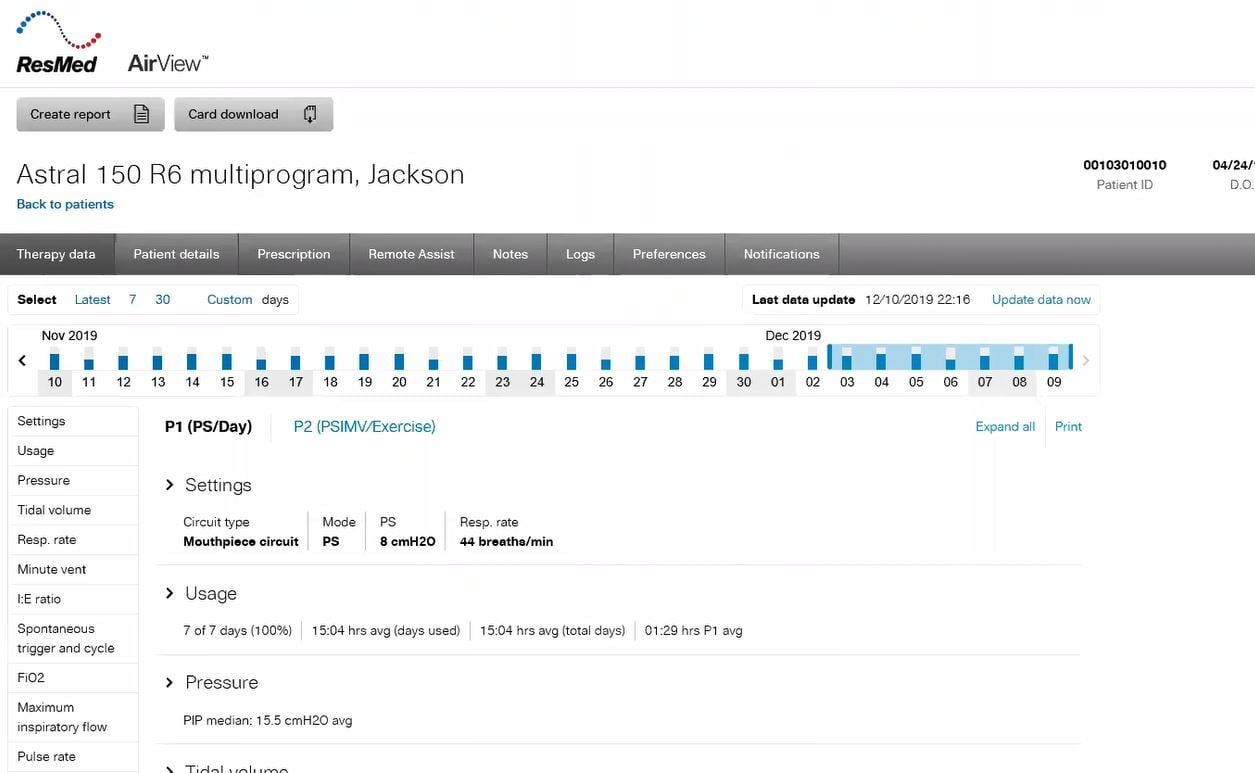The image size is (1255, 773).
Task: Click Back to patients link
Action: (65, 204)
